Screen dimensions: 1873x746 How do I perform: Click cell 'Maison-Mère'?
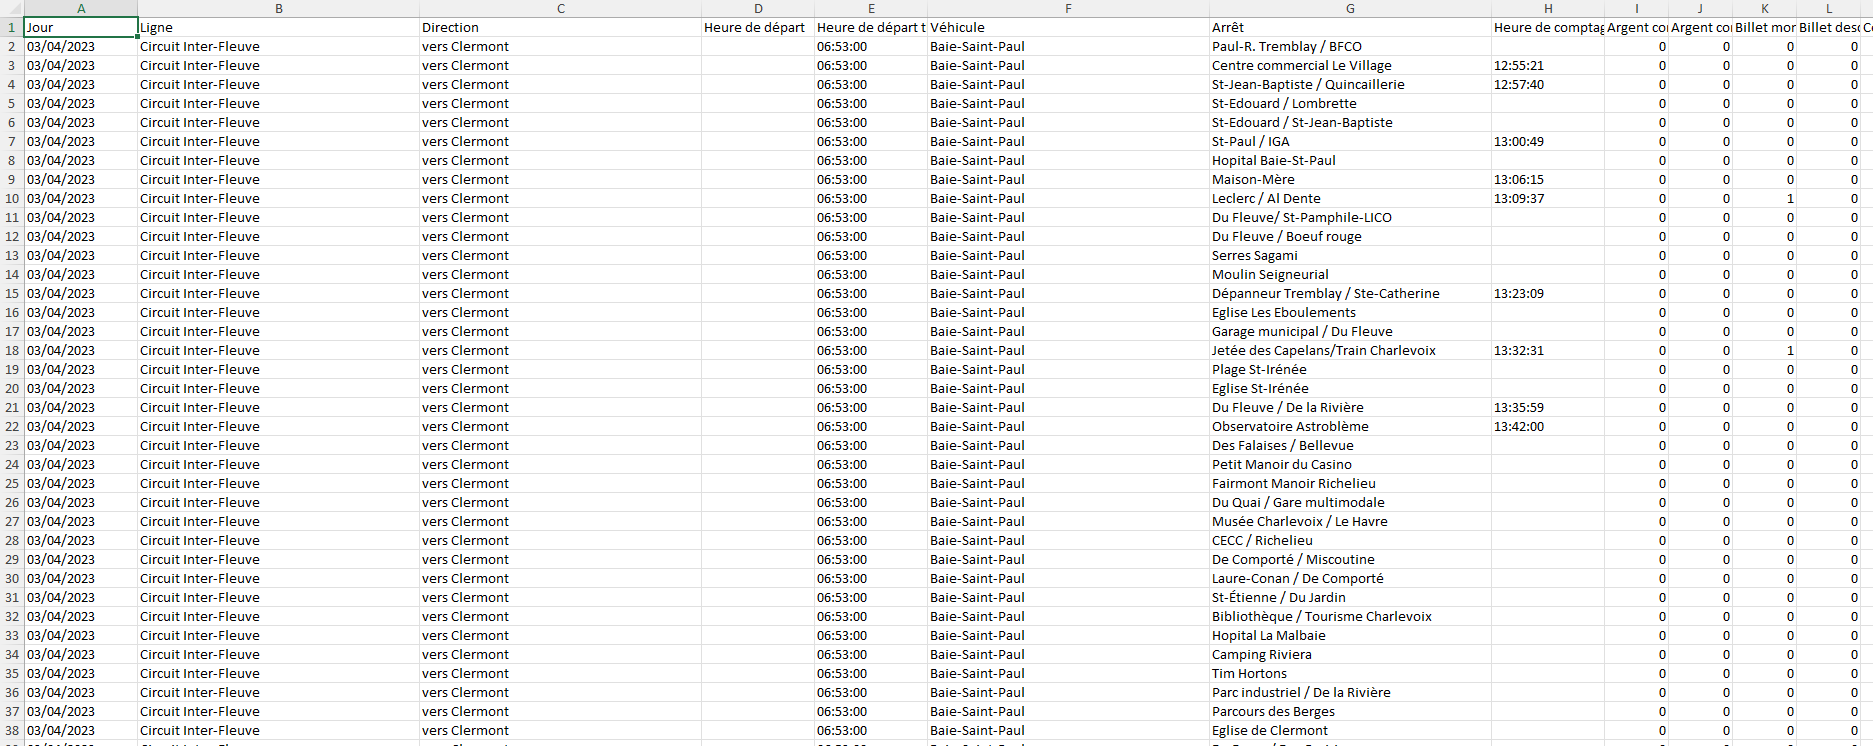pos(1351,179)
